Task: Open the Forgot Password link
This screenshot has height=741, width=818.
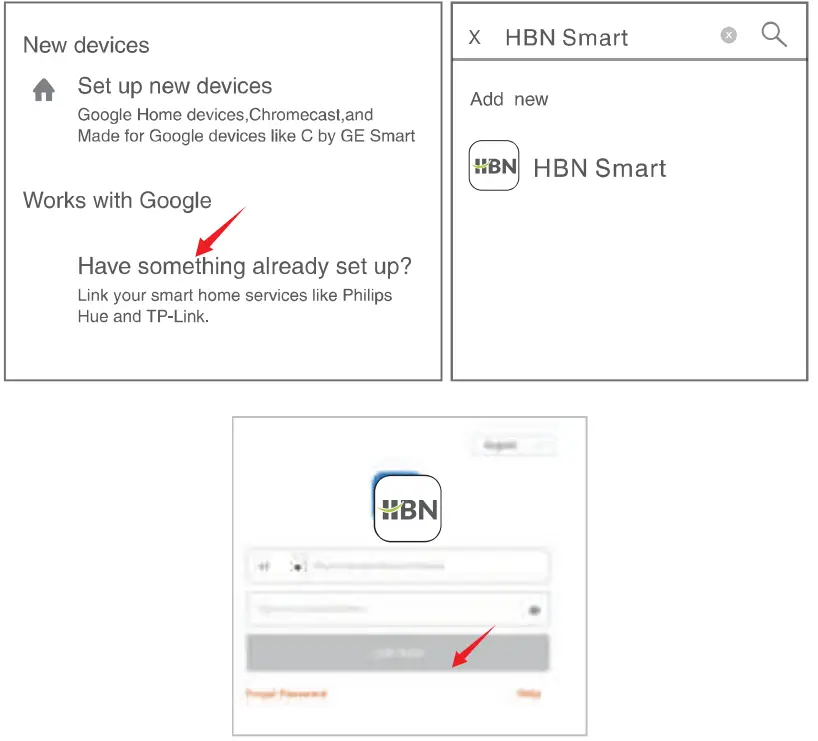Action: click(286, 694)
